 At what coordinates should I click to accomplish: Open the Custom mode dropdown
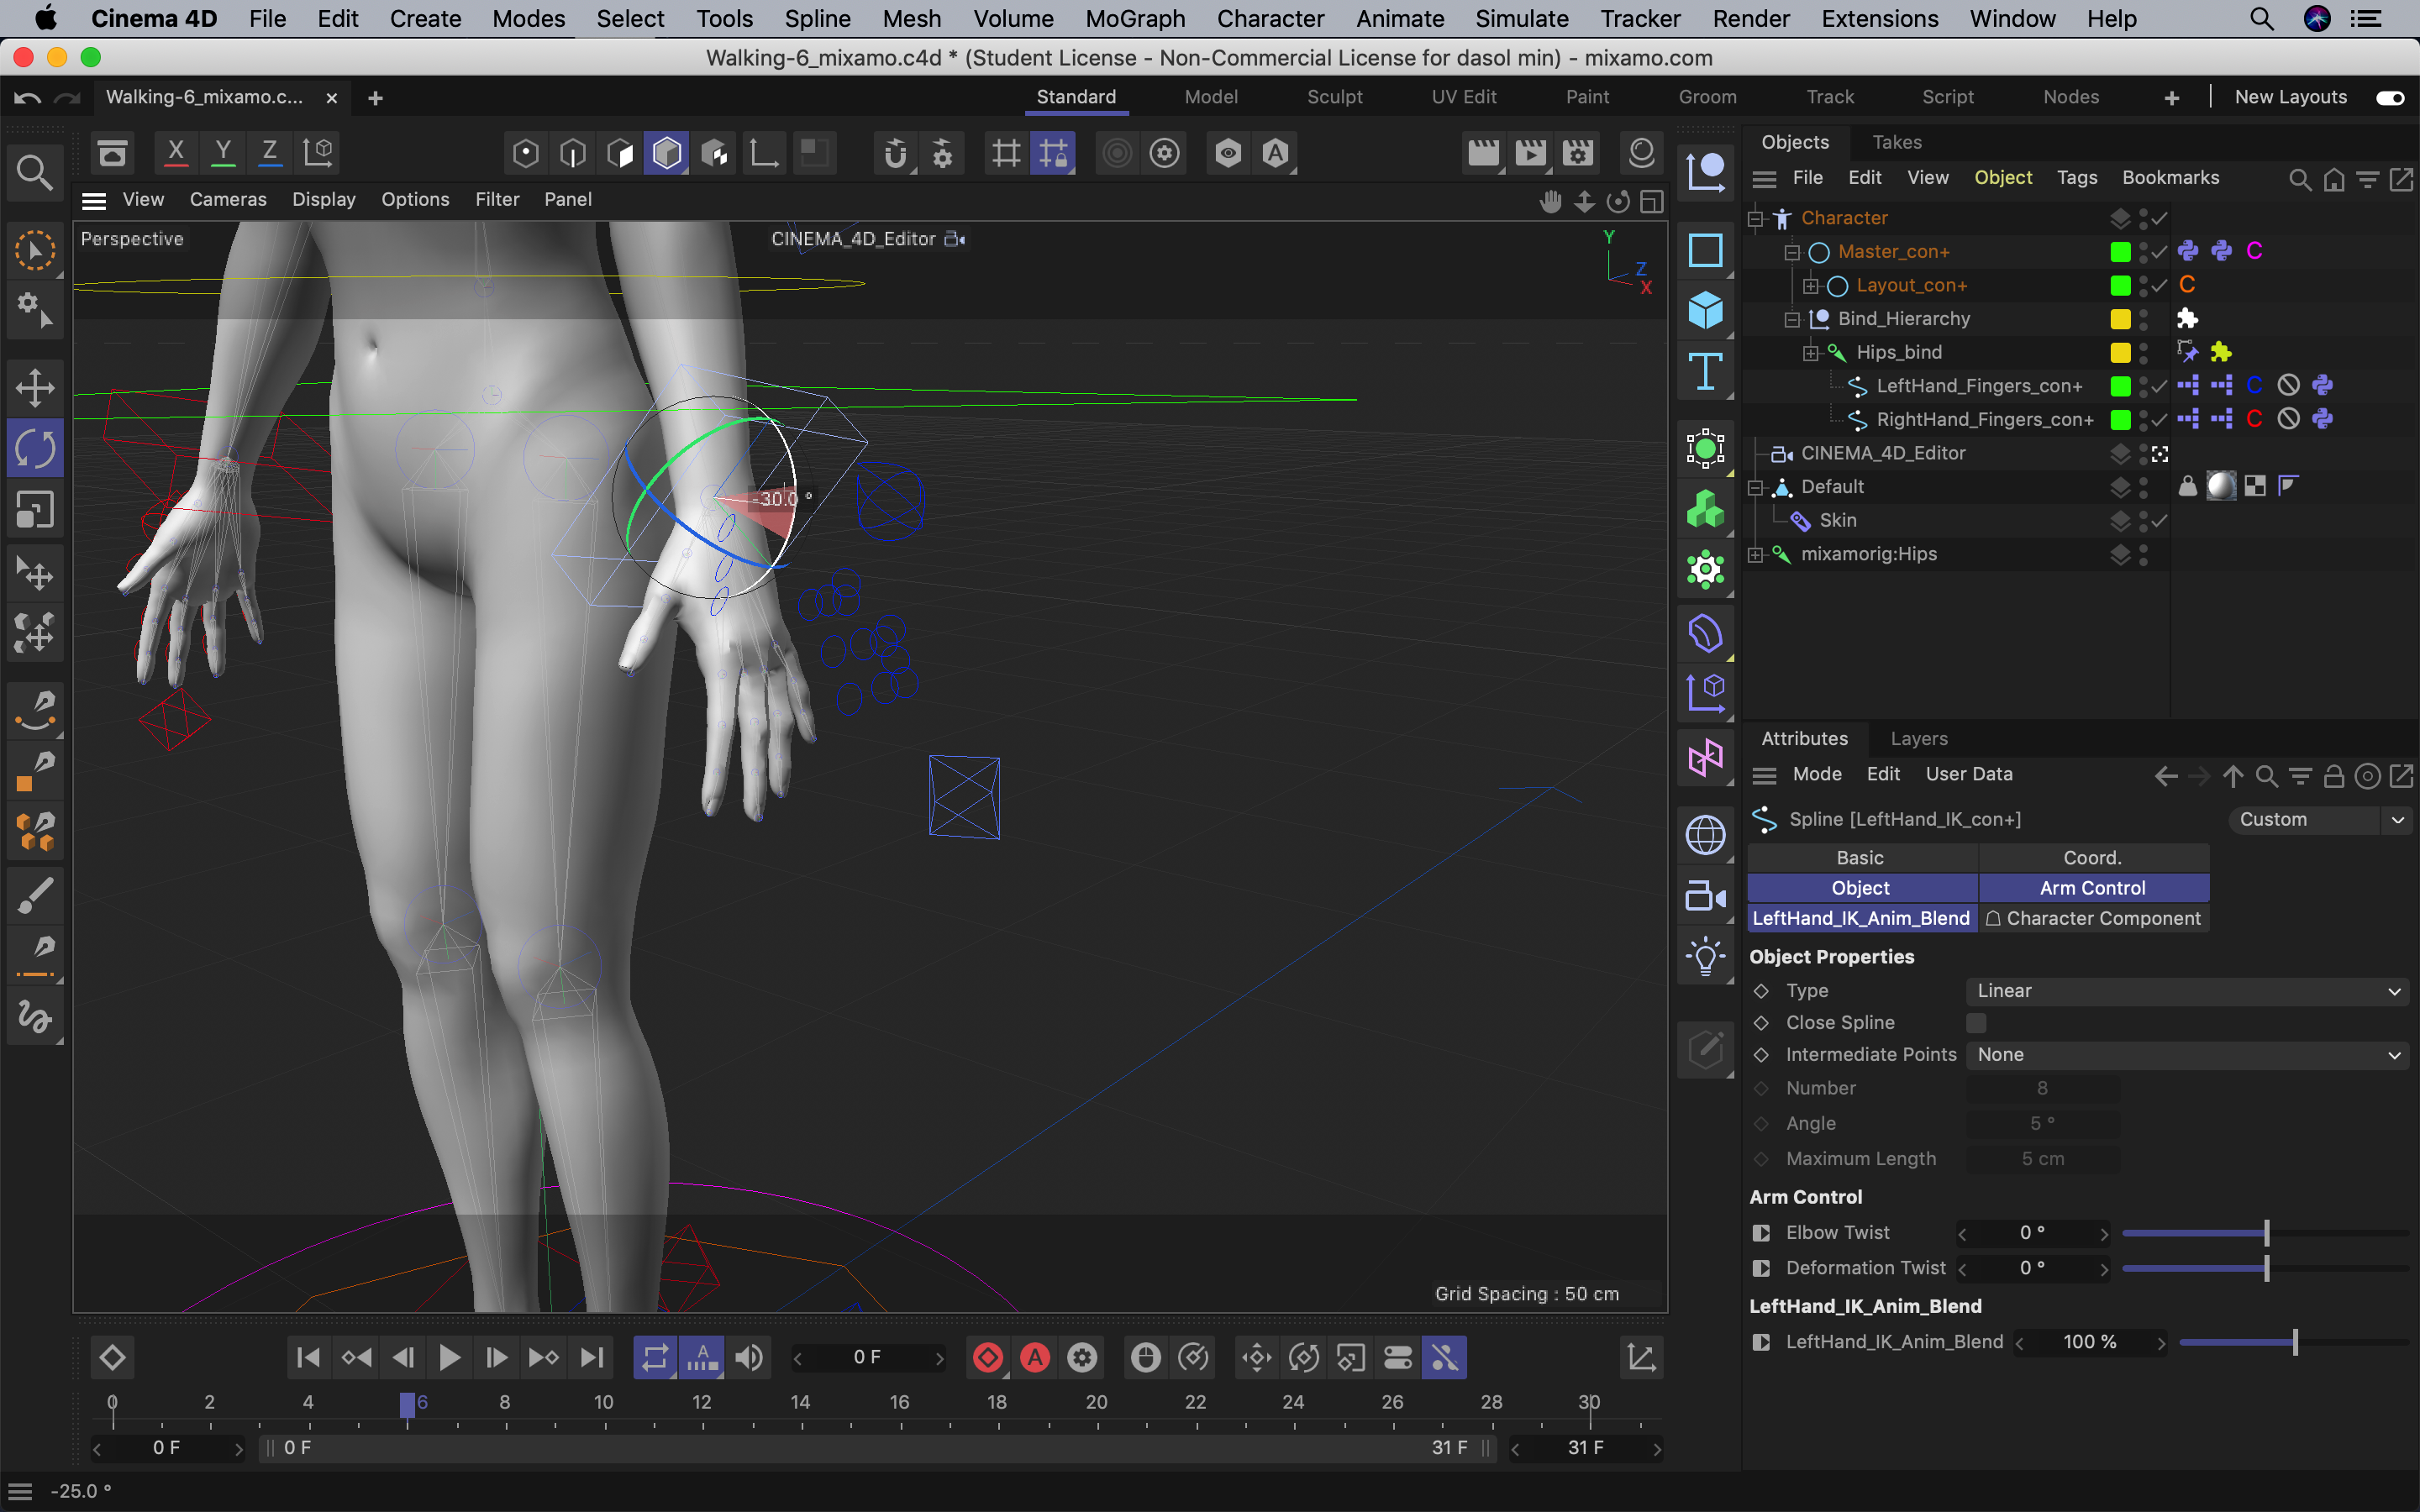[x=2321, y=819]
